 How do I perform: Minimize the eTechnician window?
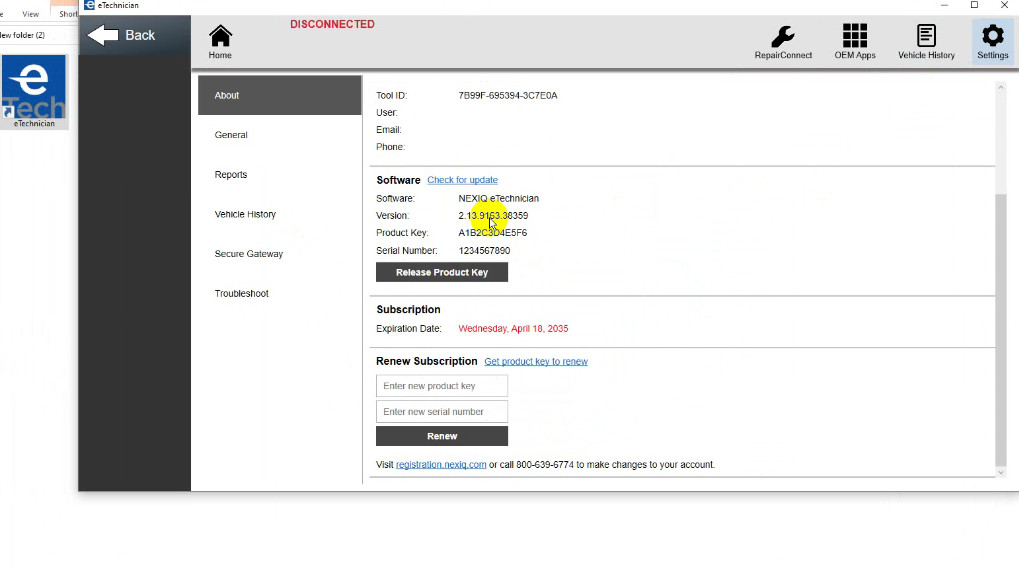point(944,5)
